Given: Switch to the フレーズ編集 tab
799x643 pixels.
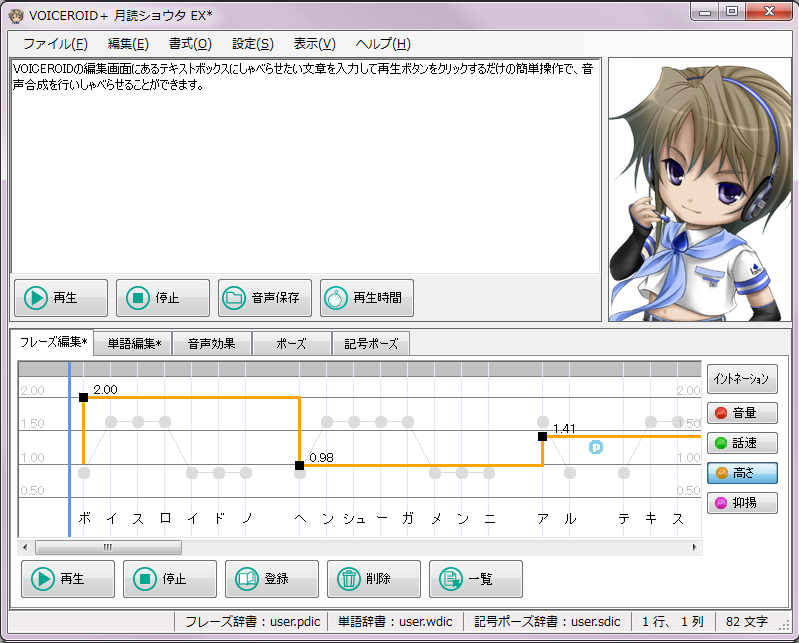Looking at the screenshot, I should [53, 342].
